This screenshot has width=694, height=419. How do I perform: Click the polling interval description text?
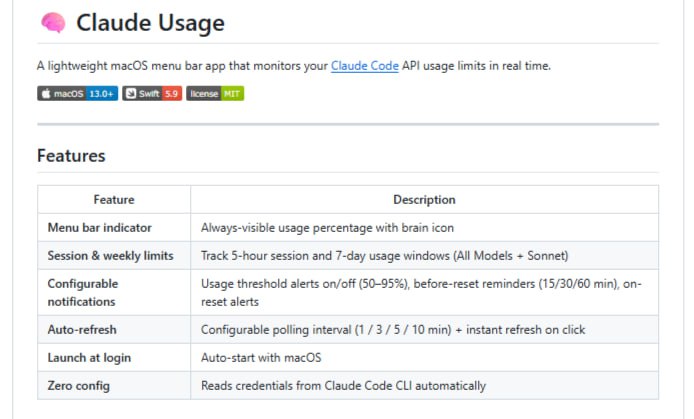point(393,329)
